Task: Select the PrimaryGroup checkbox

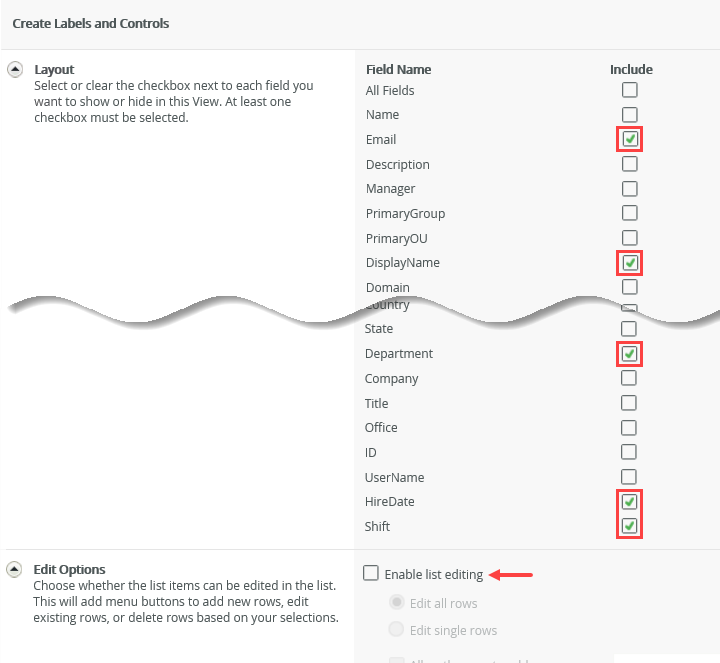Action: click(x=630, y=213)
